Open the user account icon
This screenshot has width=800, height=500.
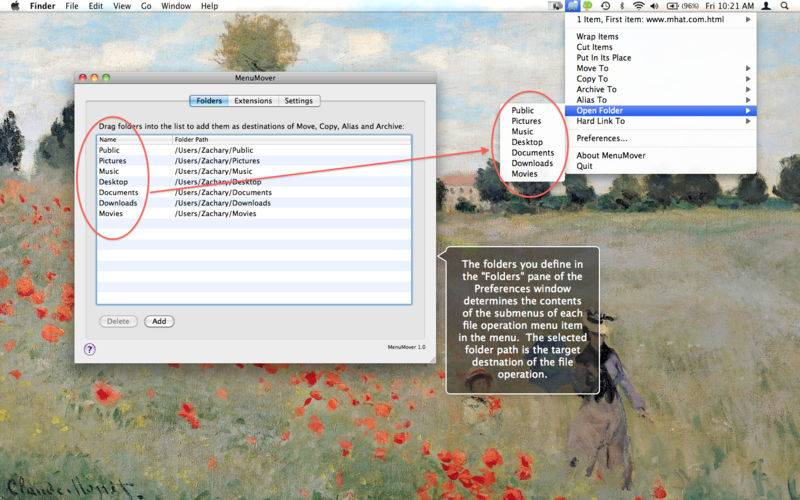tap(766, 6)
